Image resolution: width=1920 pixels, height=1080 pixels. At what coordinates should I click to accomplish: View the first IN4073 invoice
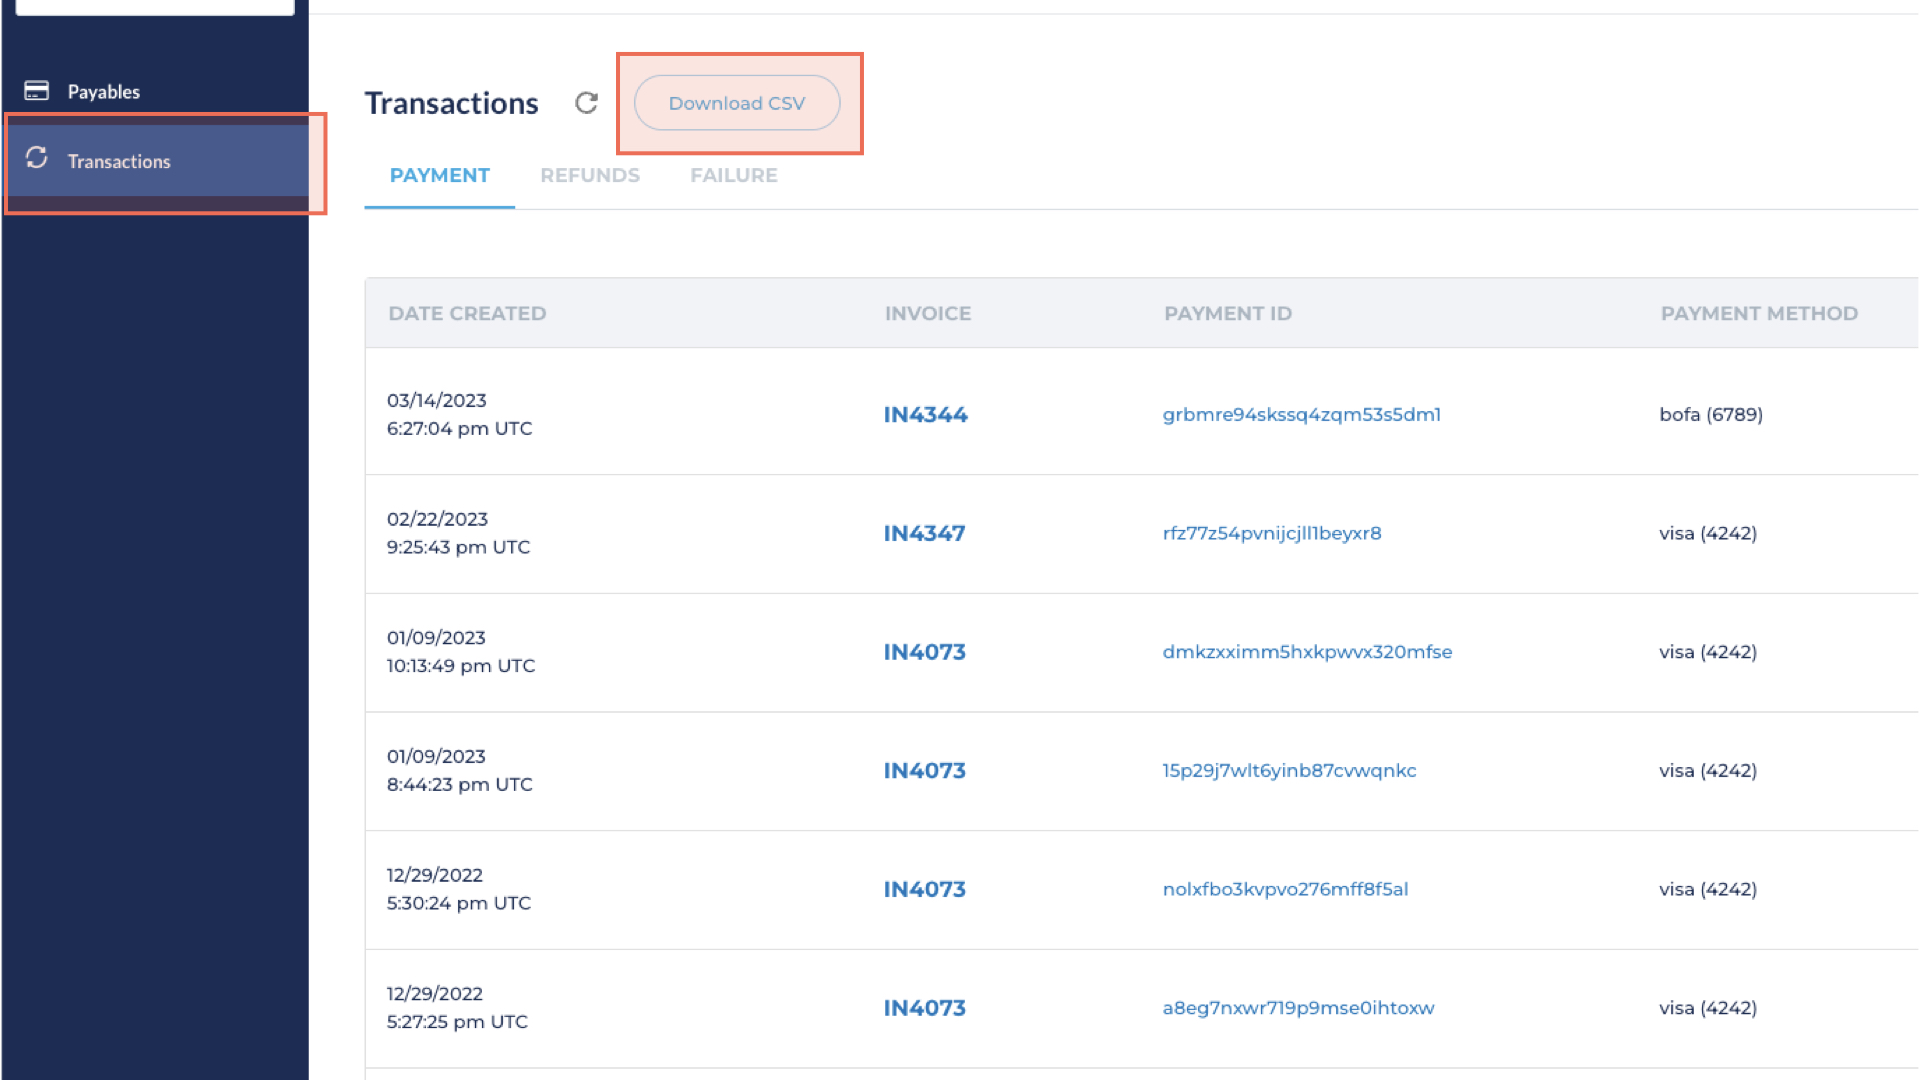pos(924,651)
